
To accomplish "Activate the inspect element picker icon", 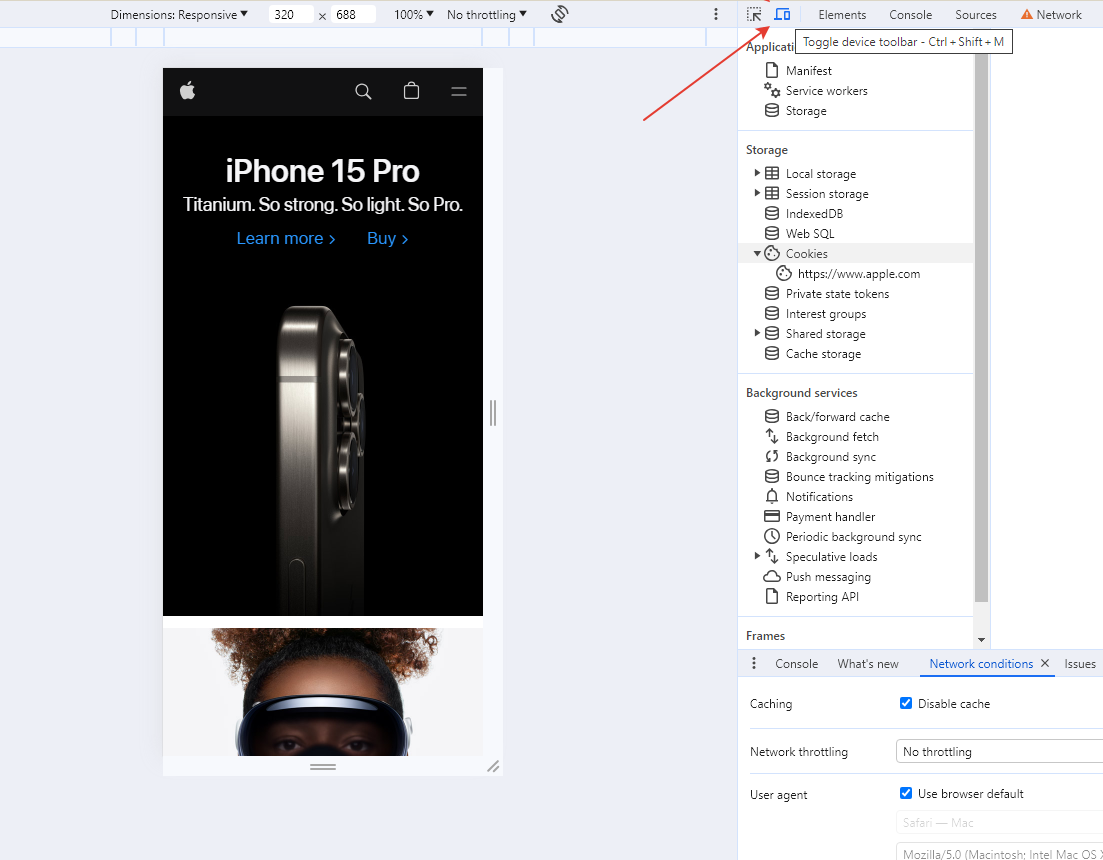I will point(754,14).
